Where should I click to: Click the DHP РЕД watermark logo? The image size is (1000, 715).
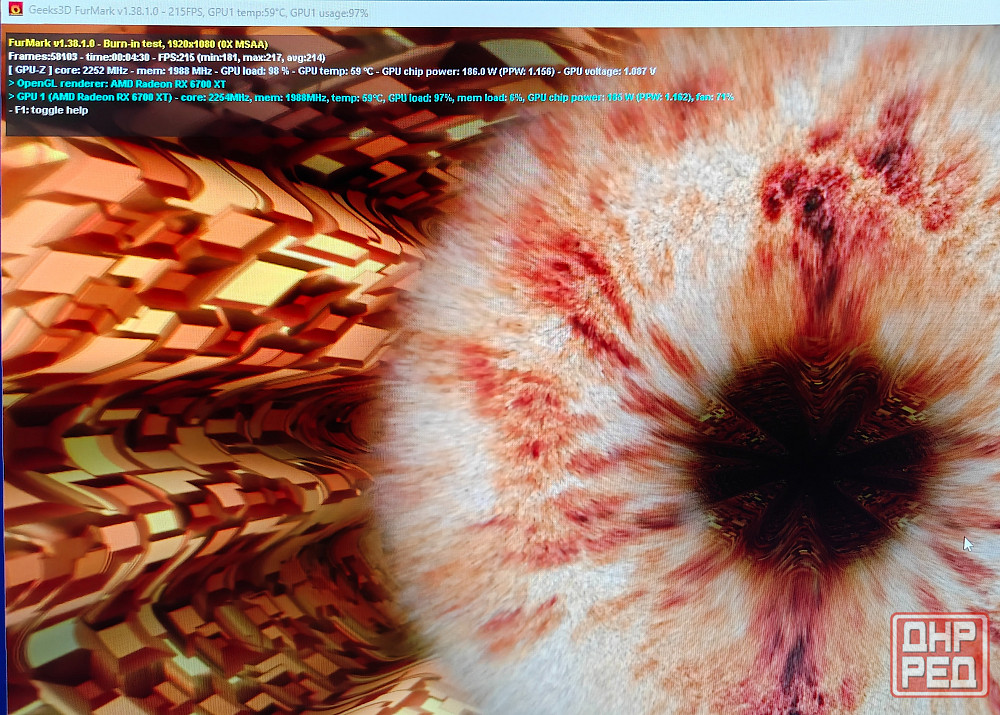[938, 653]
